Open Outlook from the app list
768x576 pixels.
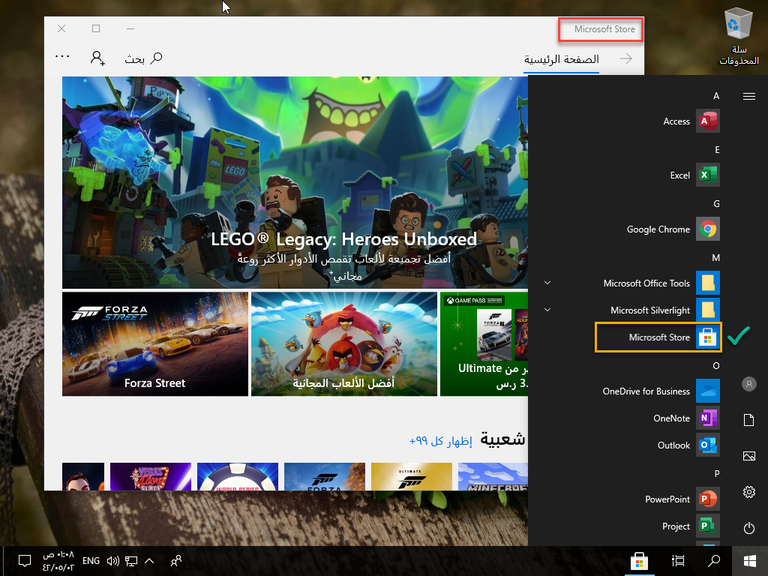(688, 445)
